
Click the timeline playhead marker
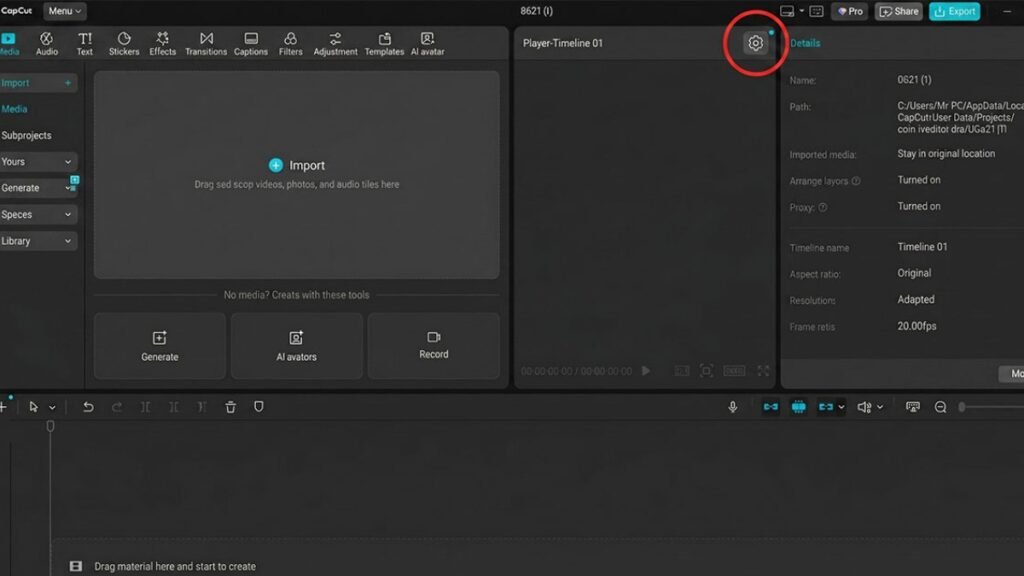pyautogui.click(x=50, y=426)
